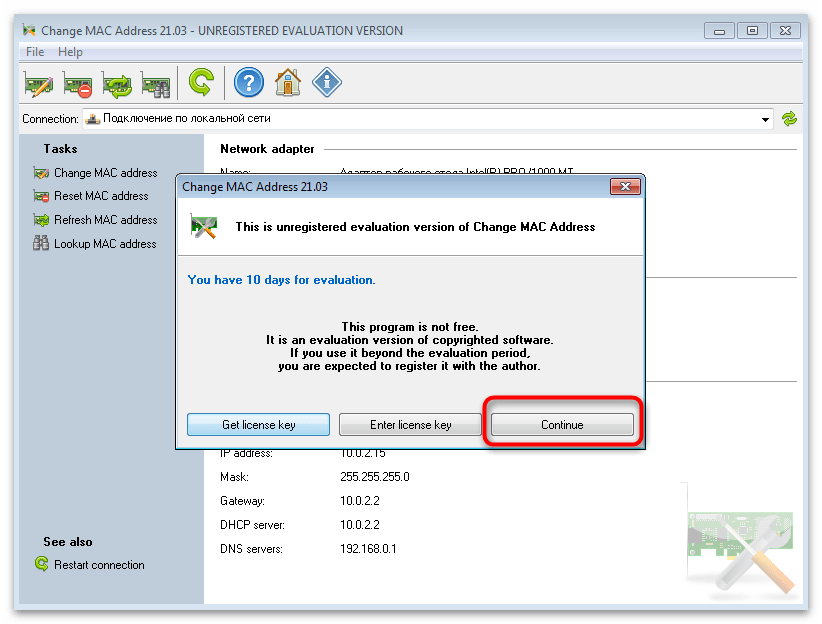Open the Connection dropdown list
This screenshot has height=624, width=822.
point(765,120)
